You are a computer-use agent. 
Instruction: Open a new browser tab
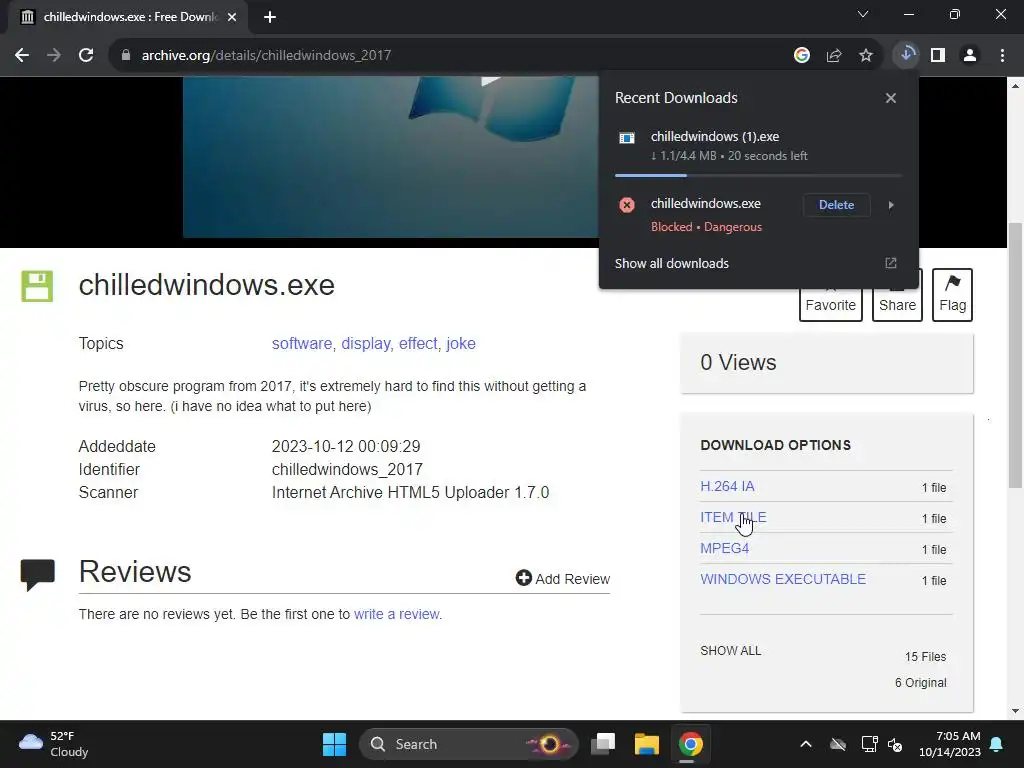[x=270, y=17]
